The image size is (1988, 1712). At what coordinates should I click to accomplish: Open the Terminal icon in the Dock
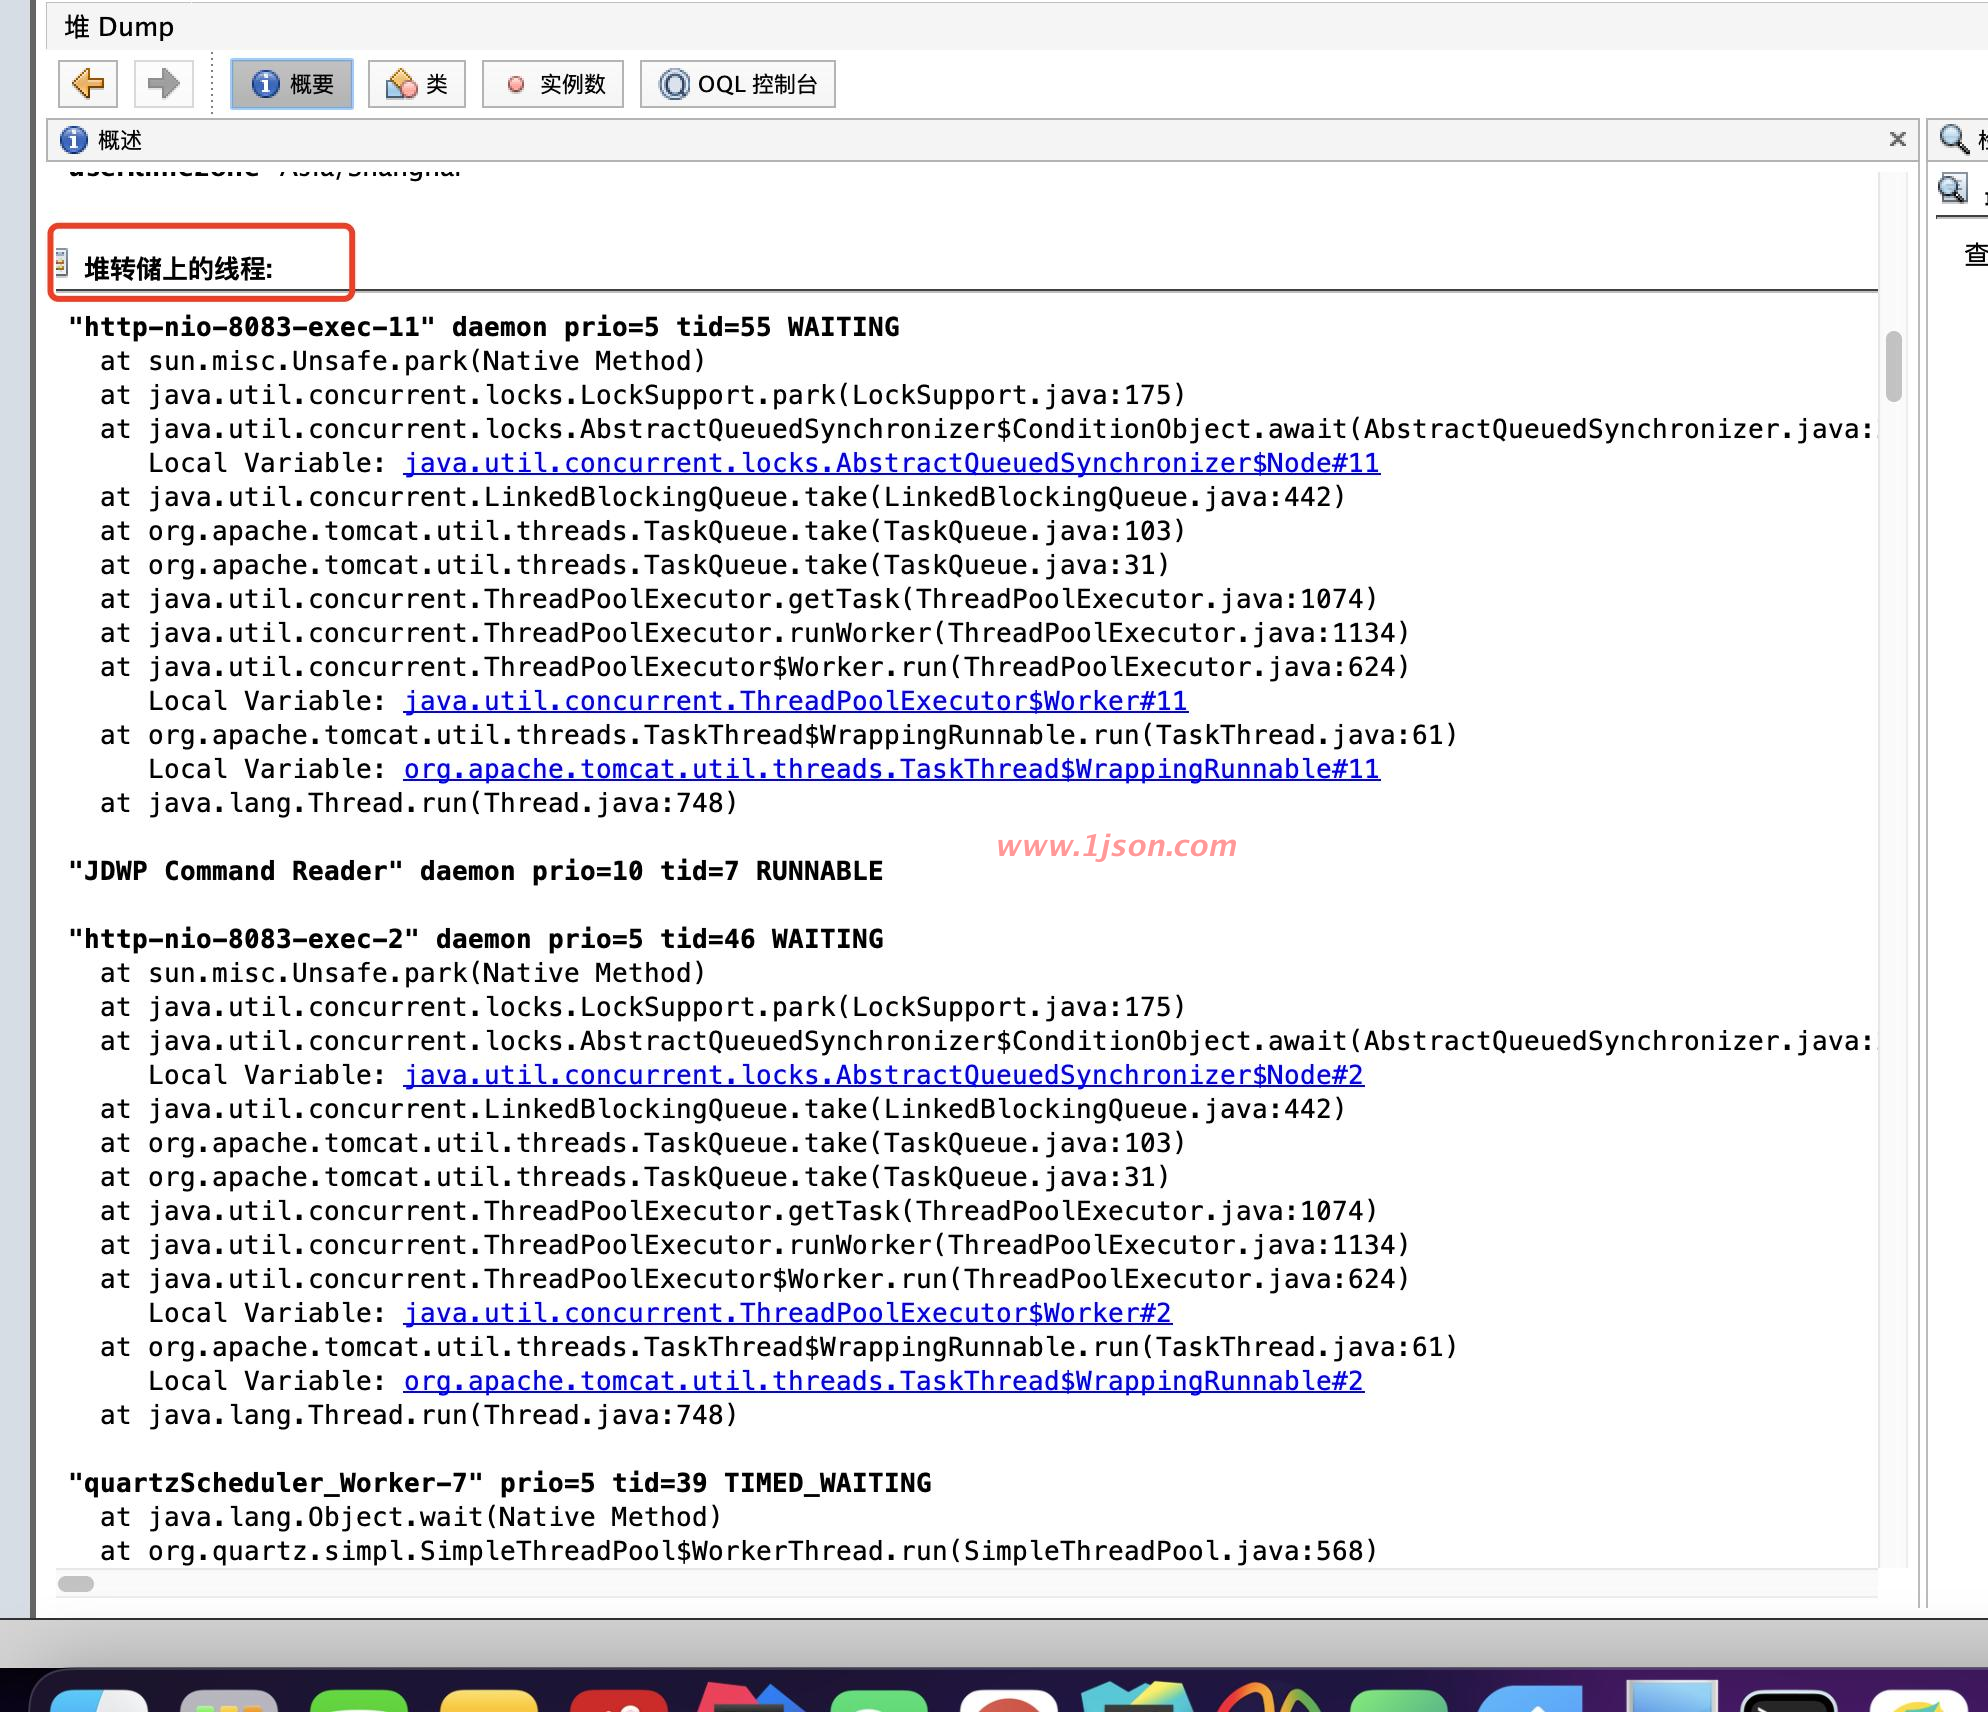point(1788,1700)
